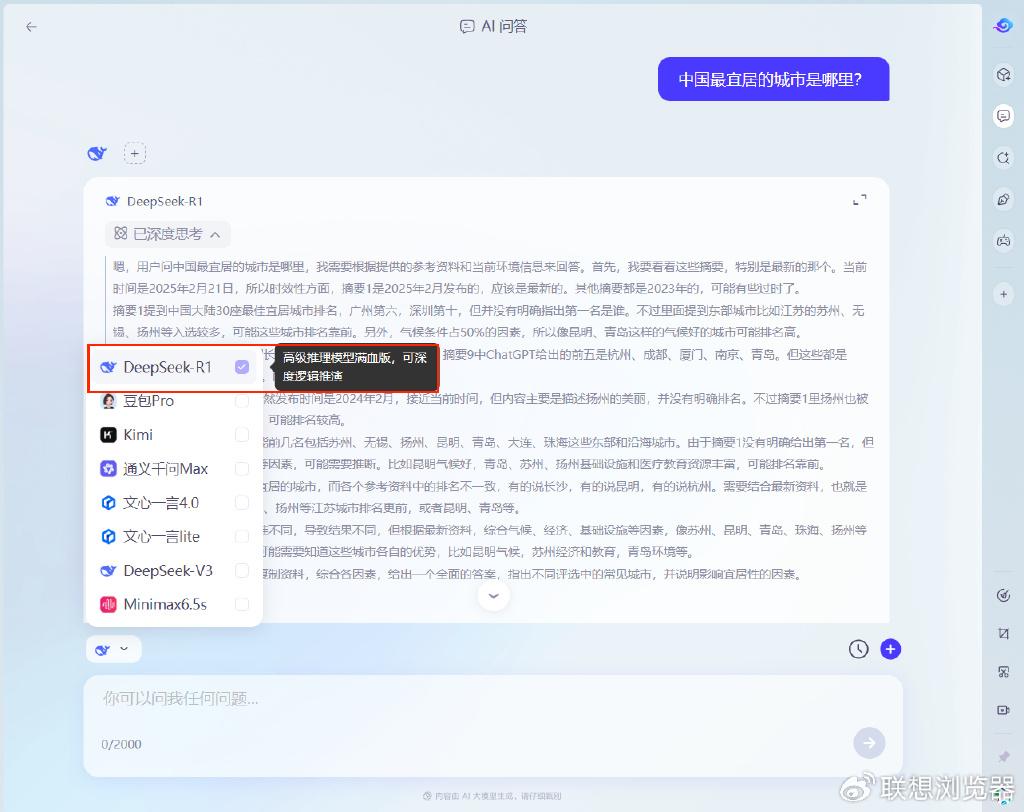Select 文心一言4.0 in model list
Viewport: 1024px width, 812px height.
(174, 502)
